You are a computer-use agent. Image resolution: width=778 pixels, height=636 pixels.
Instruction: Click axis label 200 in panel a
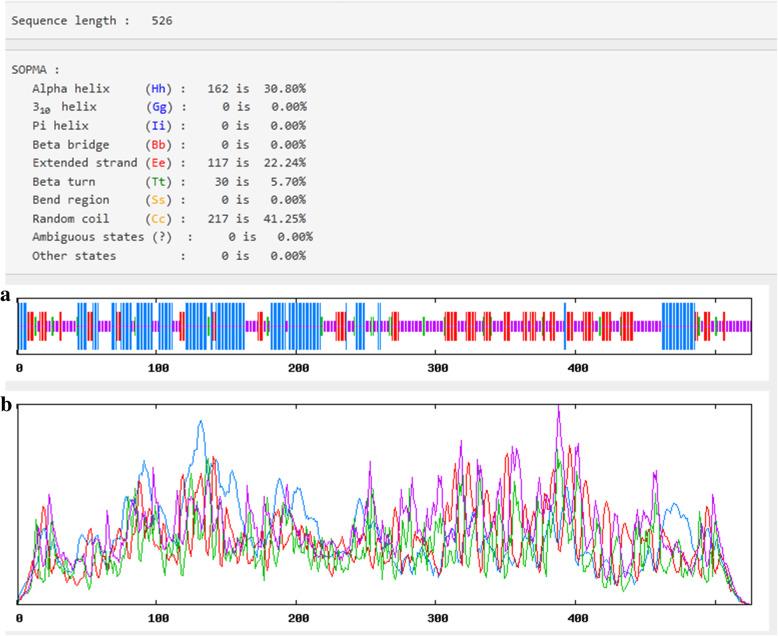(298, 368)
